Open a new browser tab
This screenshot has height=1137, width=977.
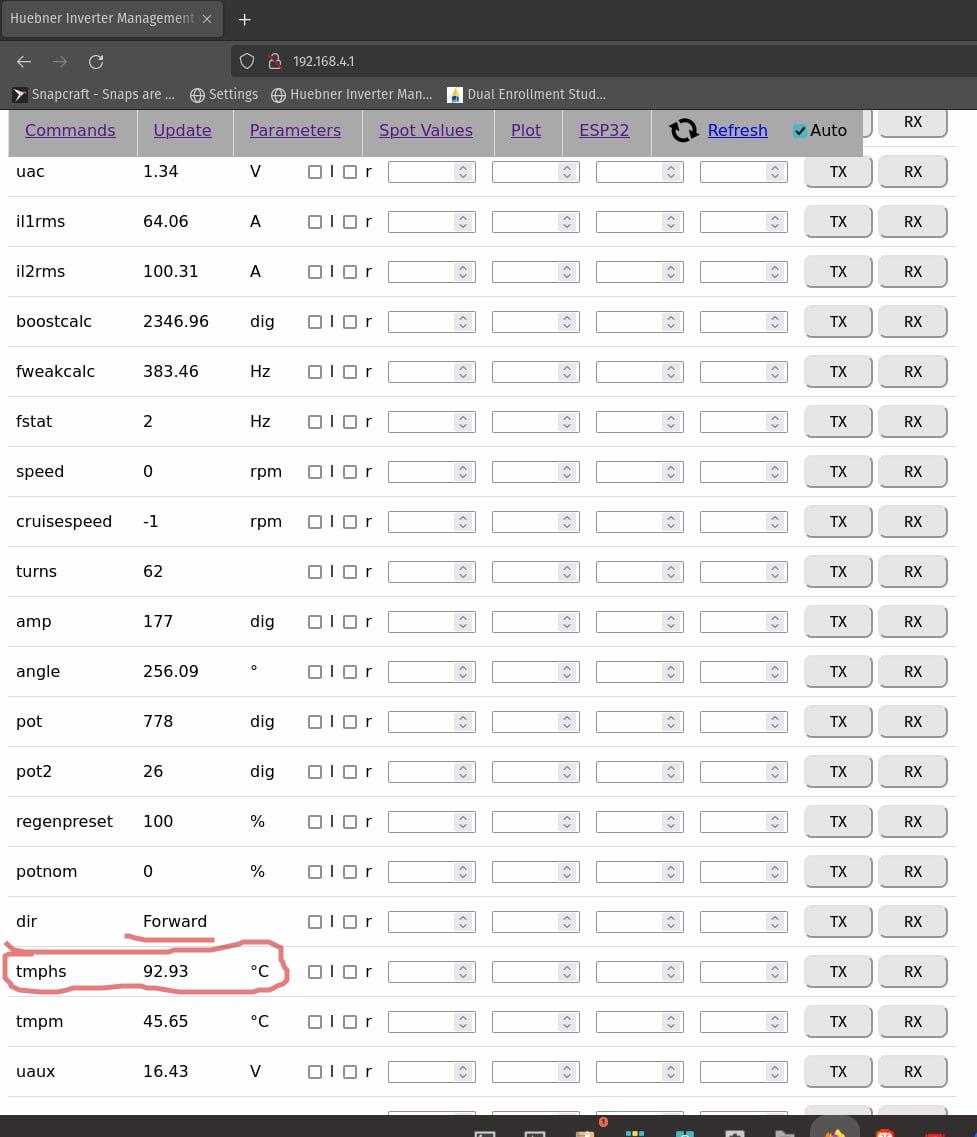pos(244,19)
